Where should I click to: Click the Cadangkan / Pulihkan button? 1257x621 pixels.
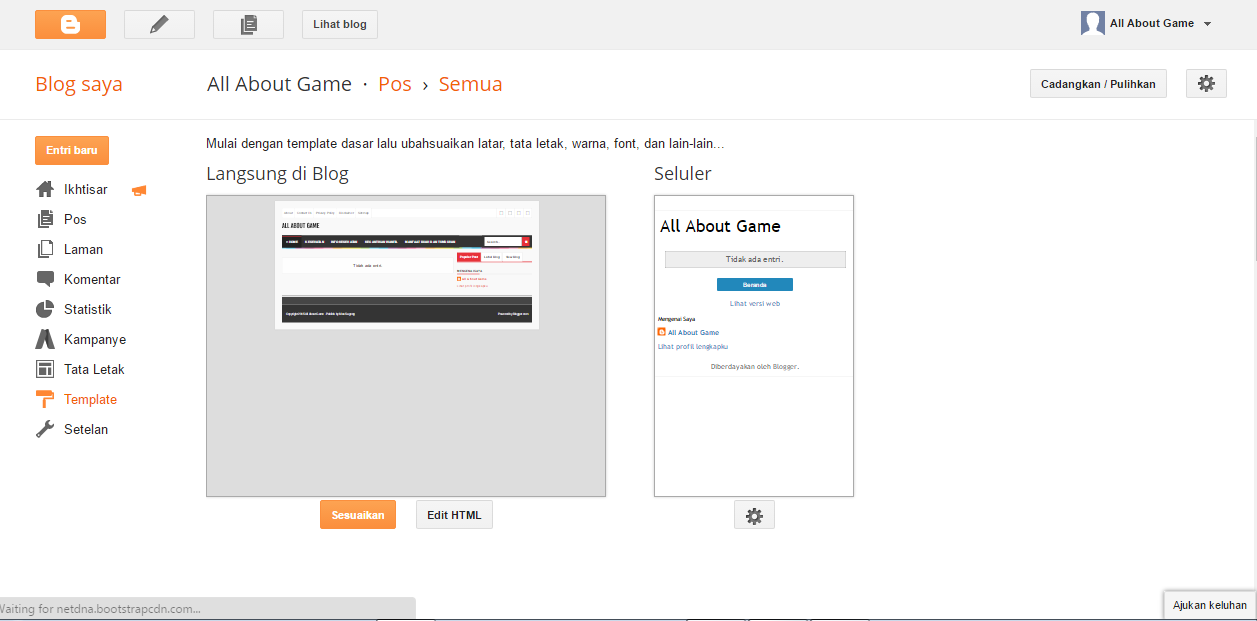coord(1098,84)
